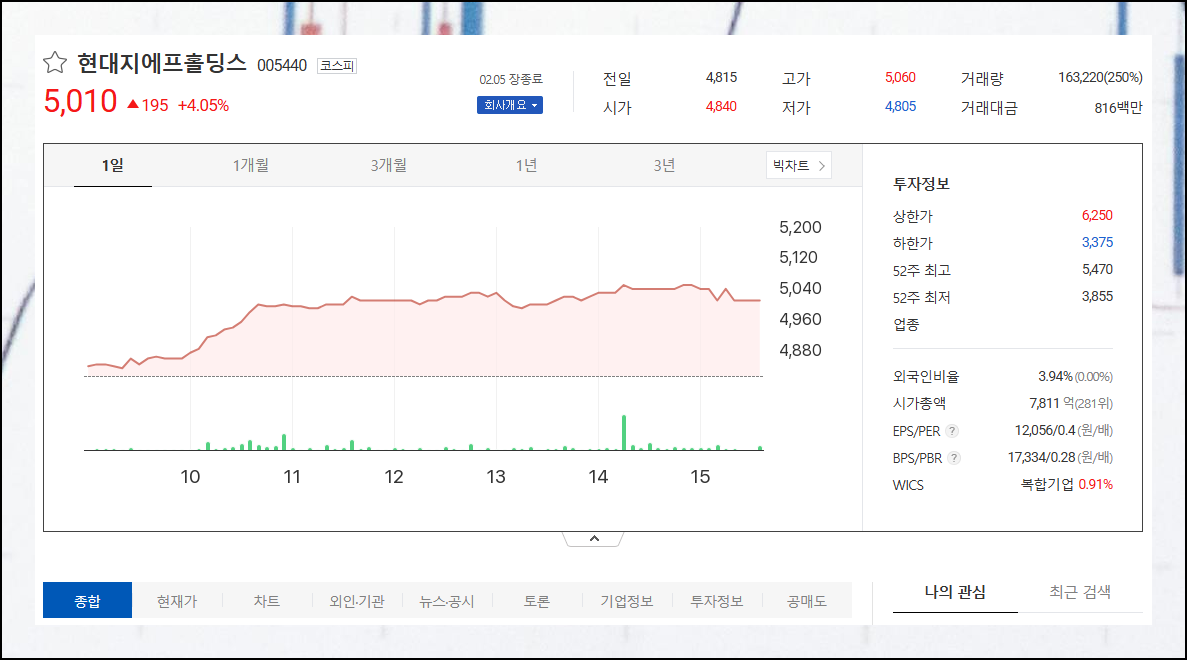
Task: Click chart price axis label 5,200
Action: (x=800, y=227)
